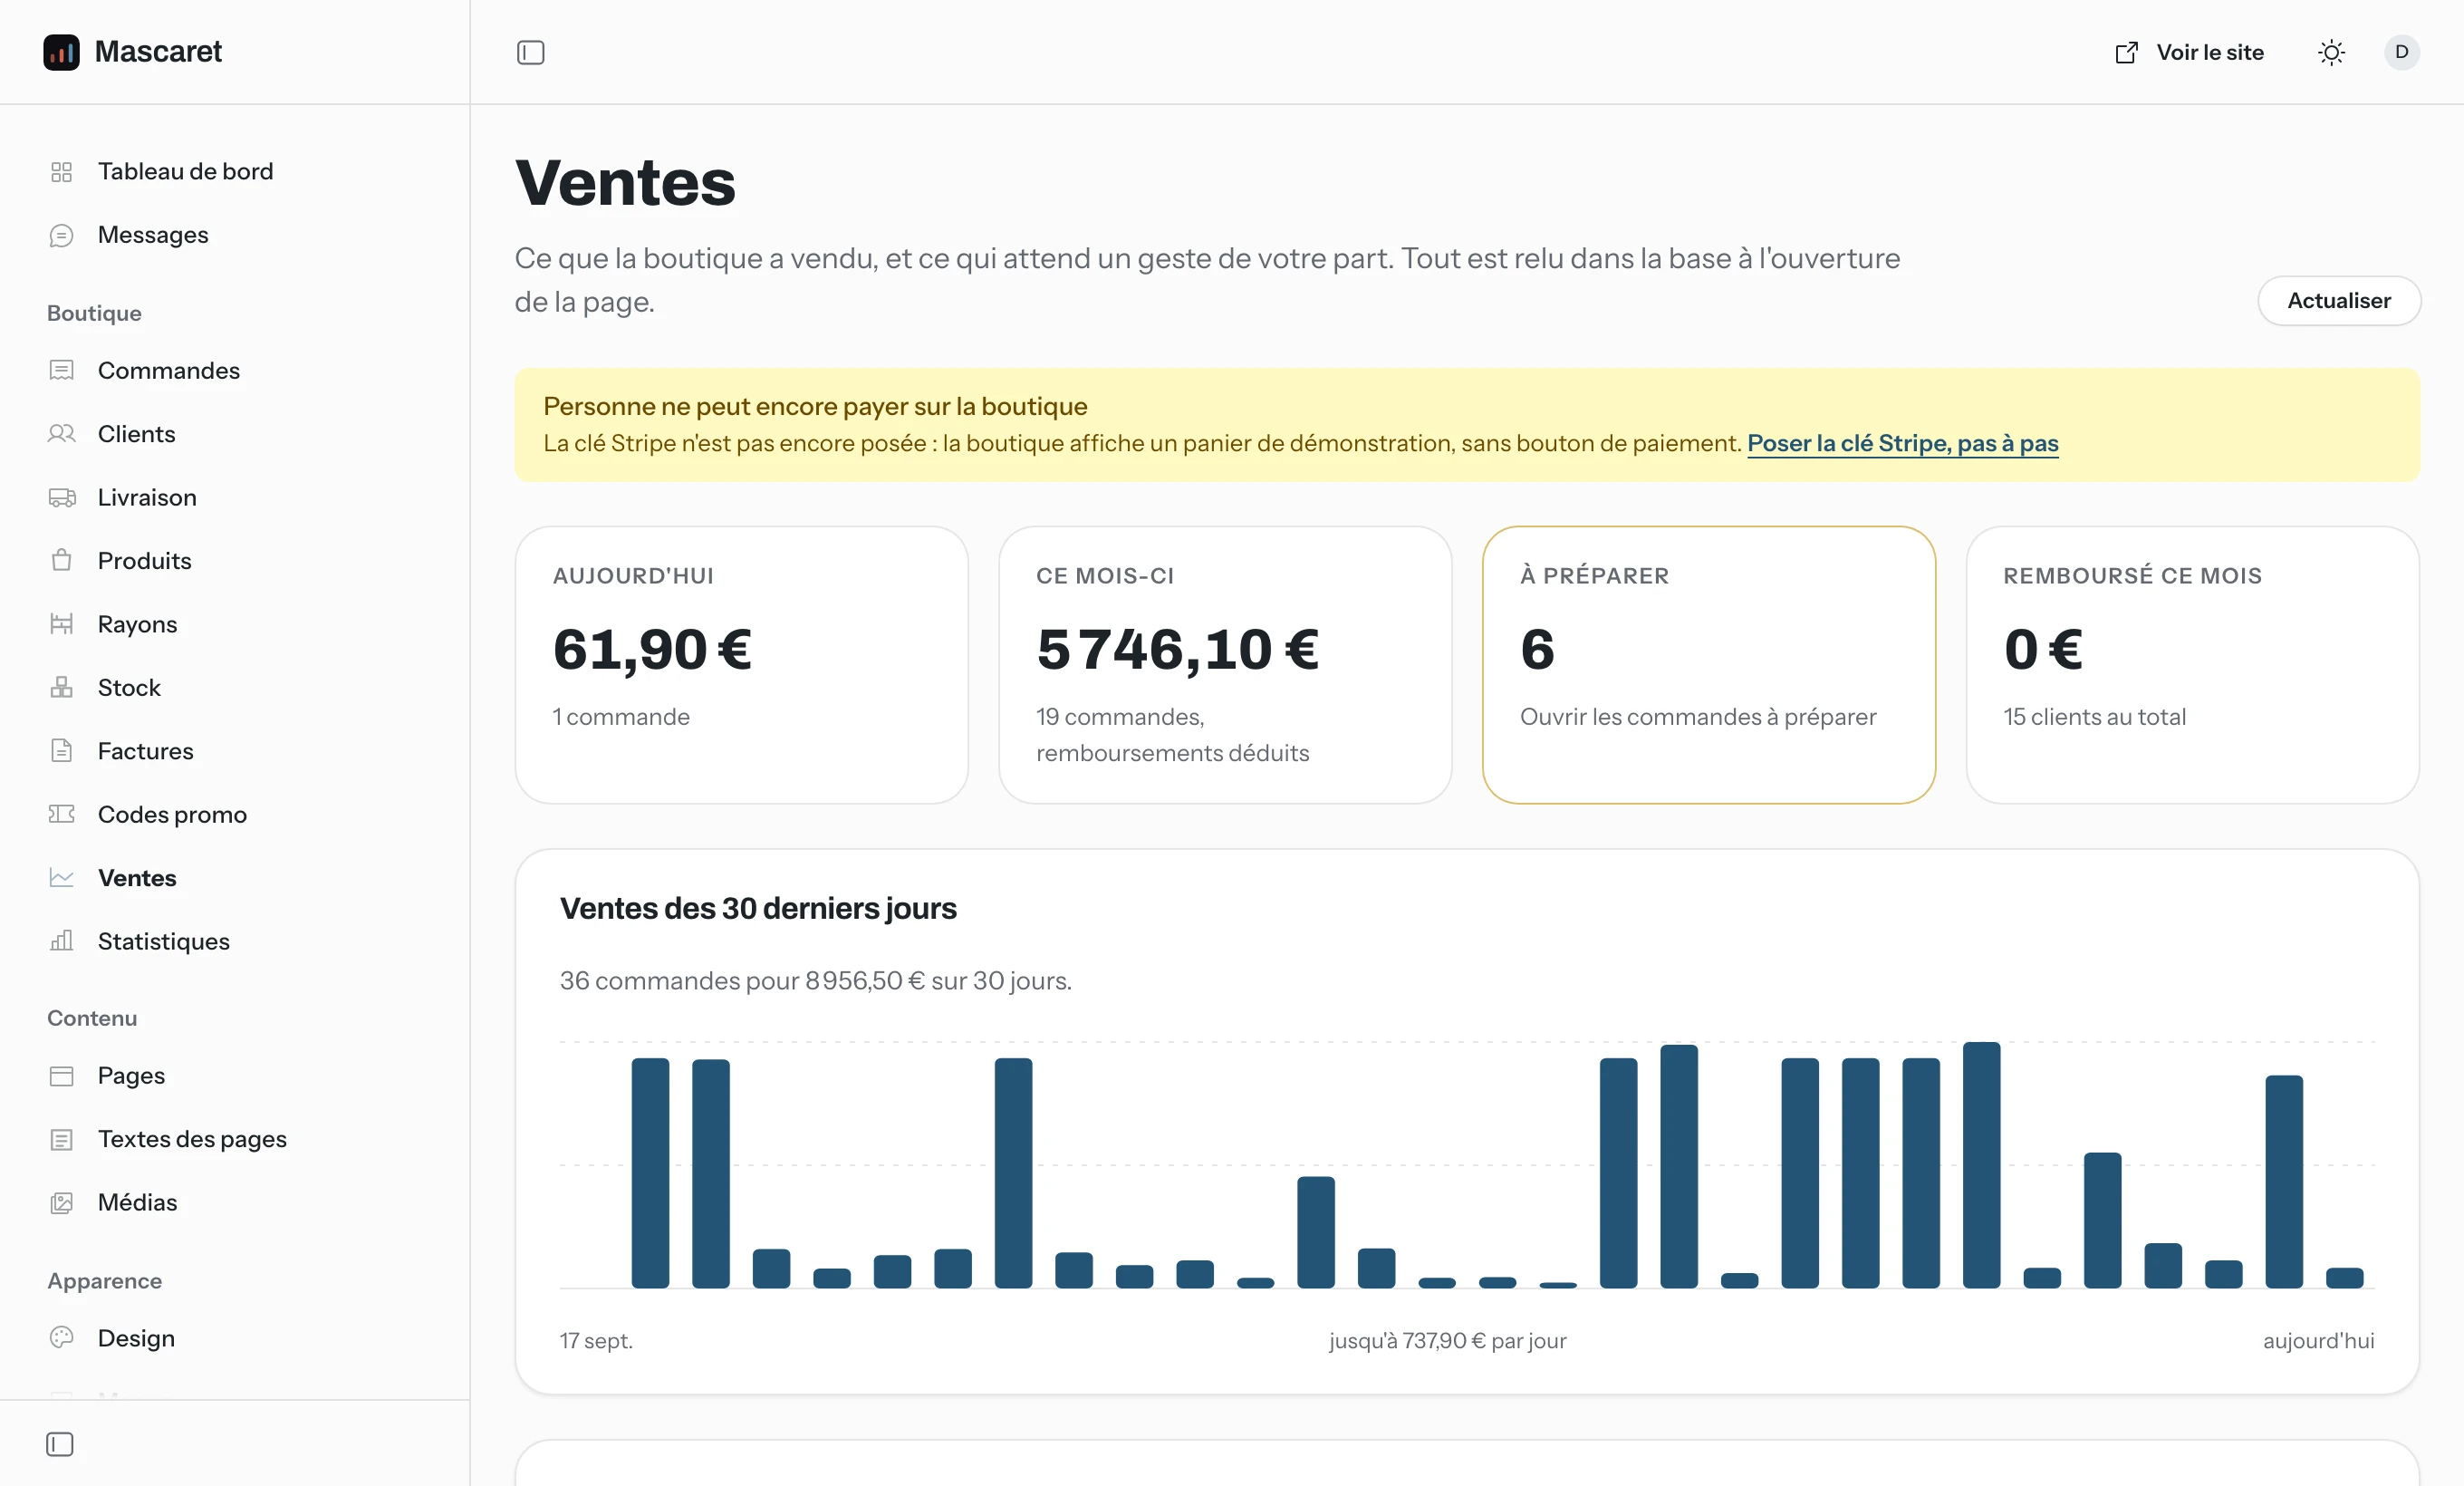
Task: Click the Produits bag icon
Action: 62,561
